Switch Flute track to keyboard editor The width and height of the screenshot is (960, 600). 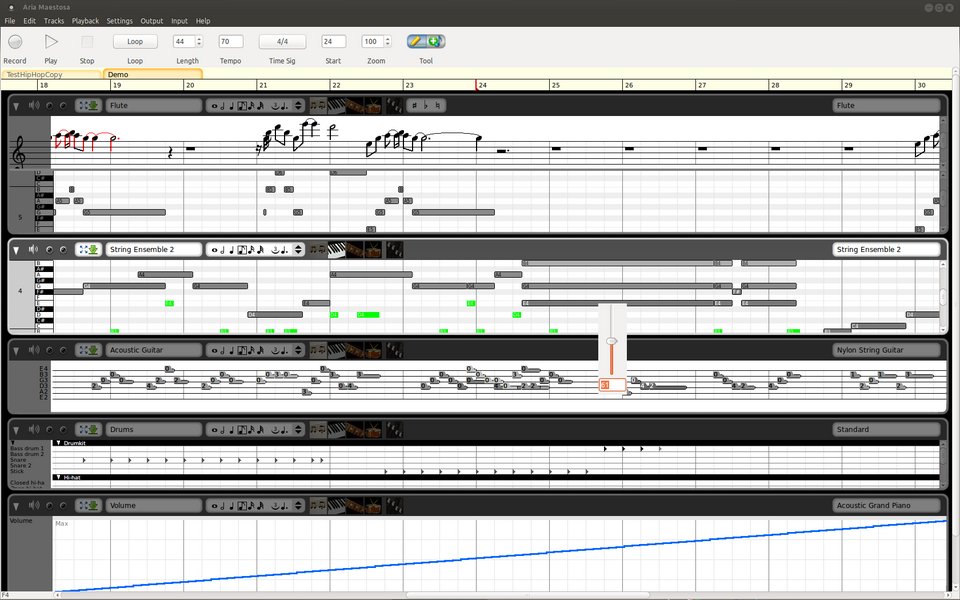click(336, 105)
